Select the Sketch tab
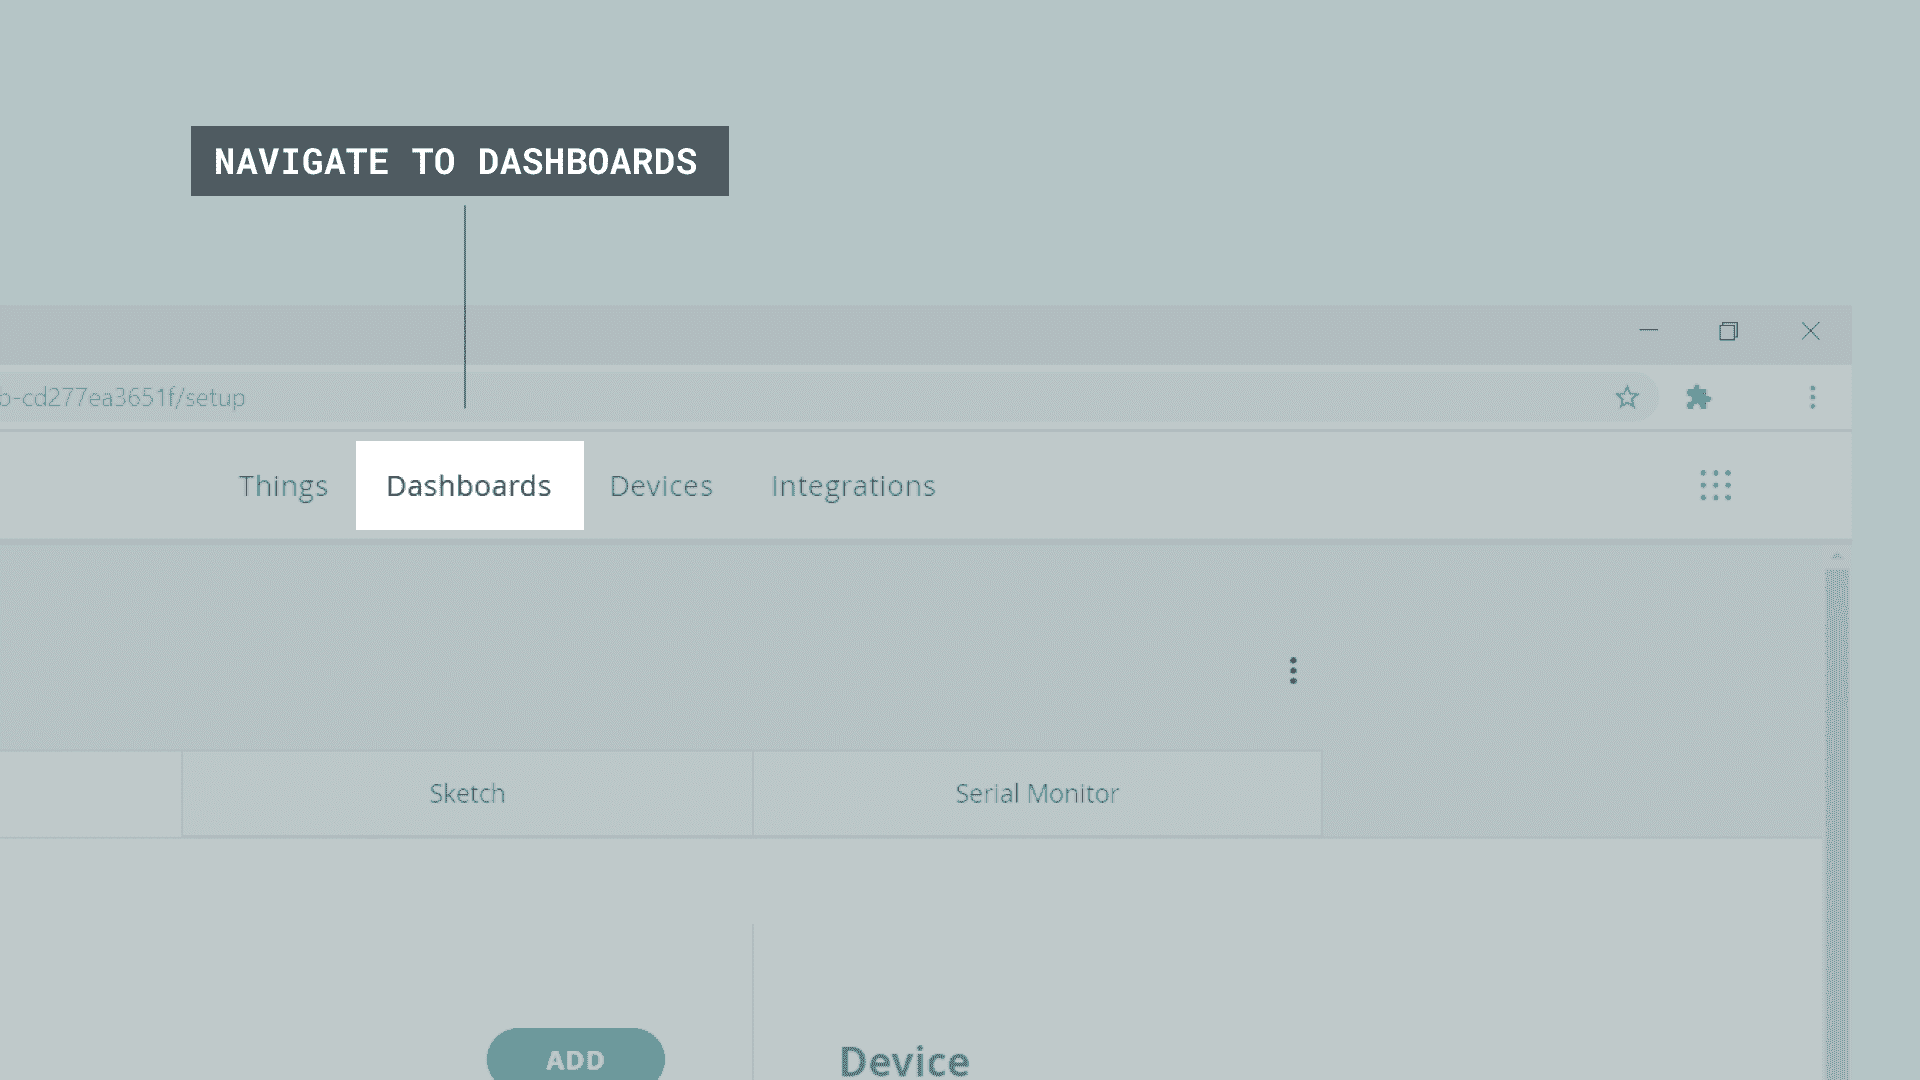Viewport: 1920px width, 1080px height. coord(467,794)
